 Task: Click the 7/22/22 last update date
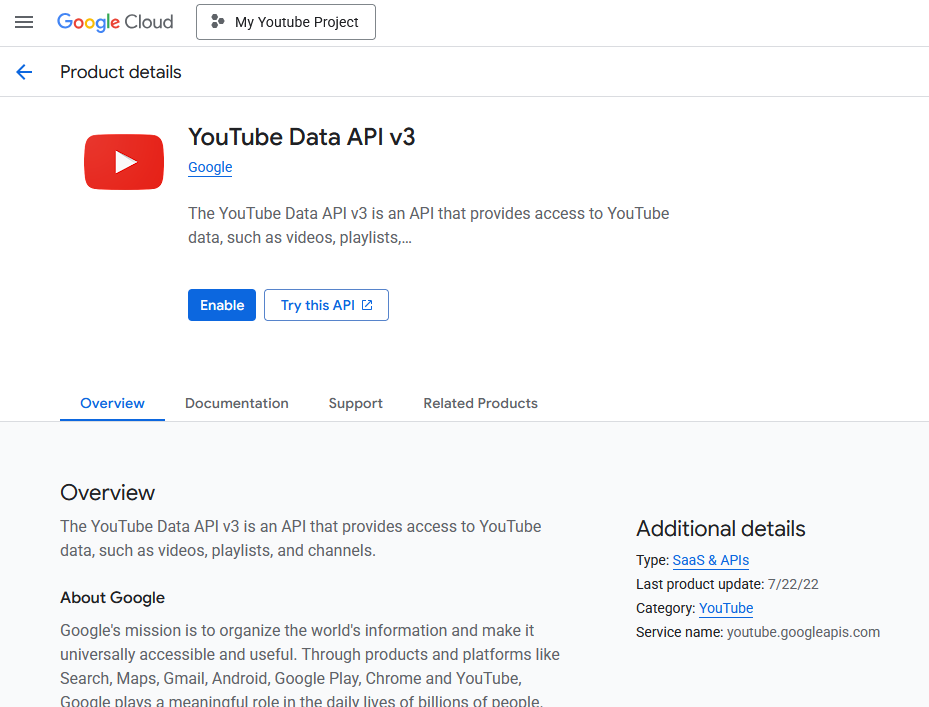click(x=793, y=584)
